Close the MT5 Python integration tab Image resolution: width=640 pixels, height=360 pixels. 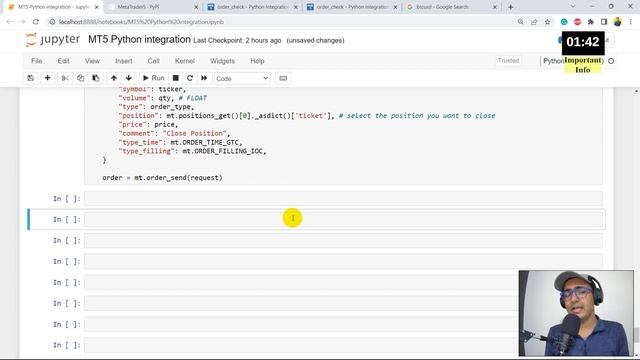click(97, 7)
